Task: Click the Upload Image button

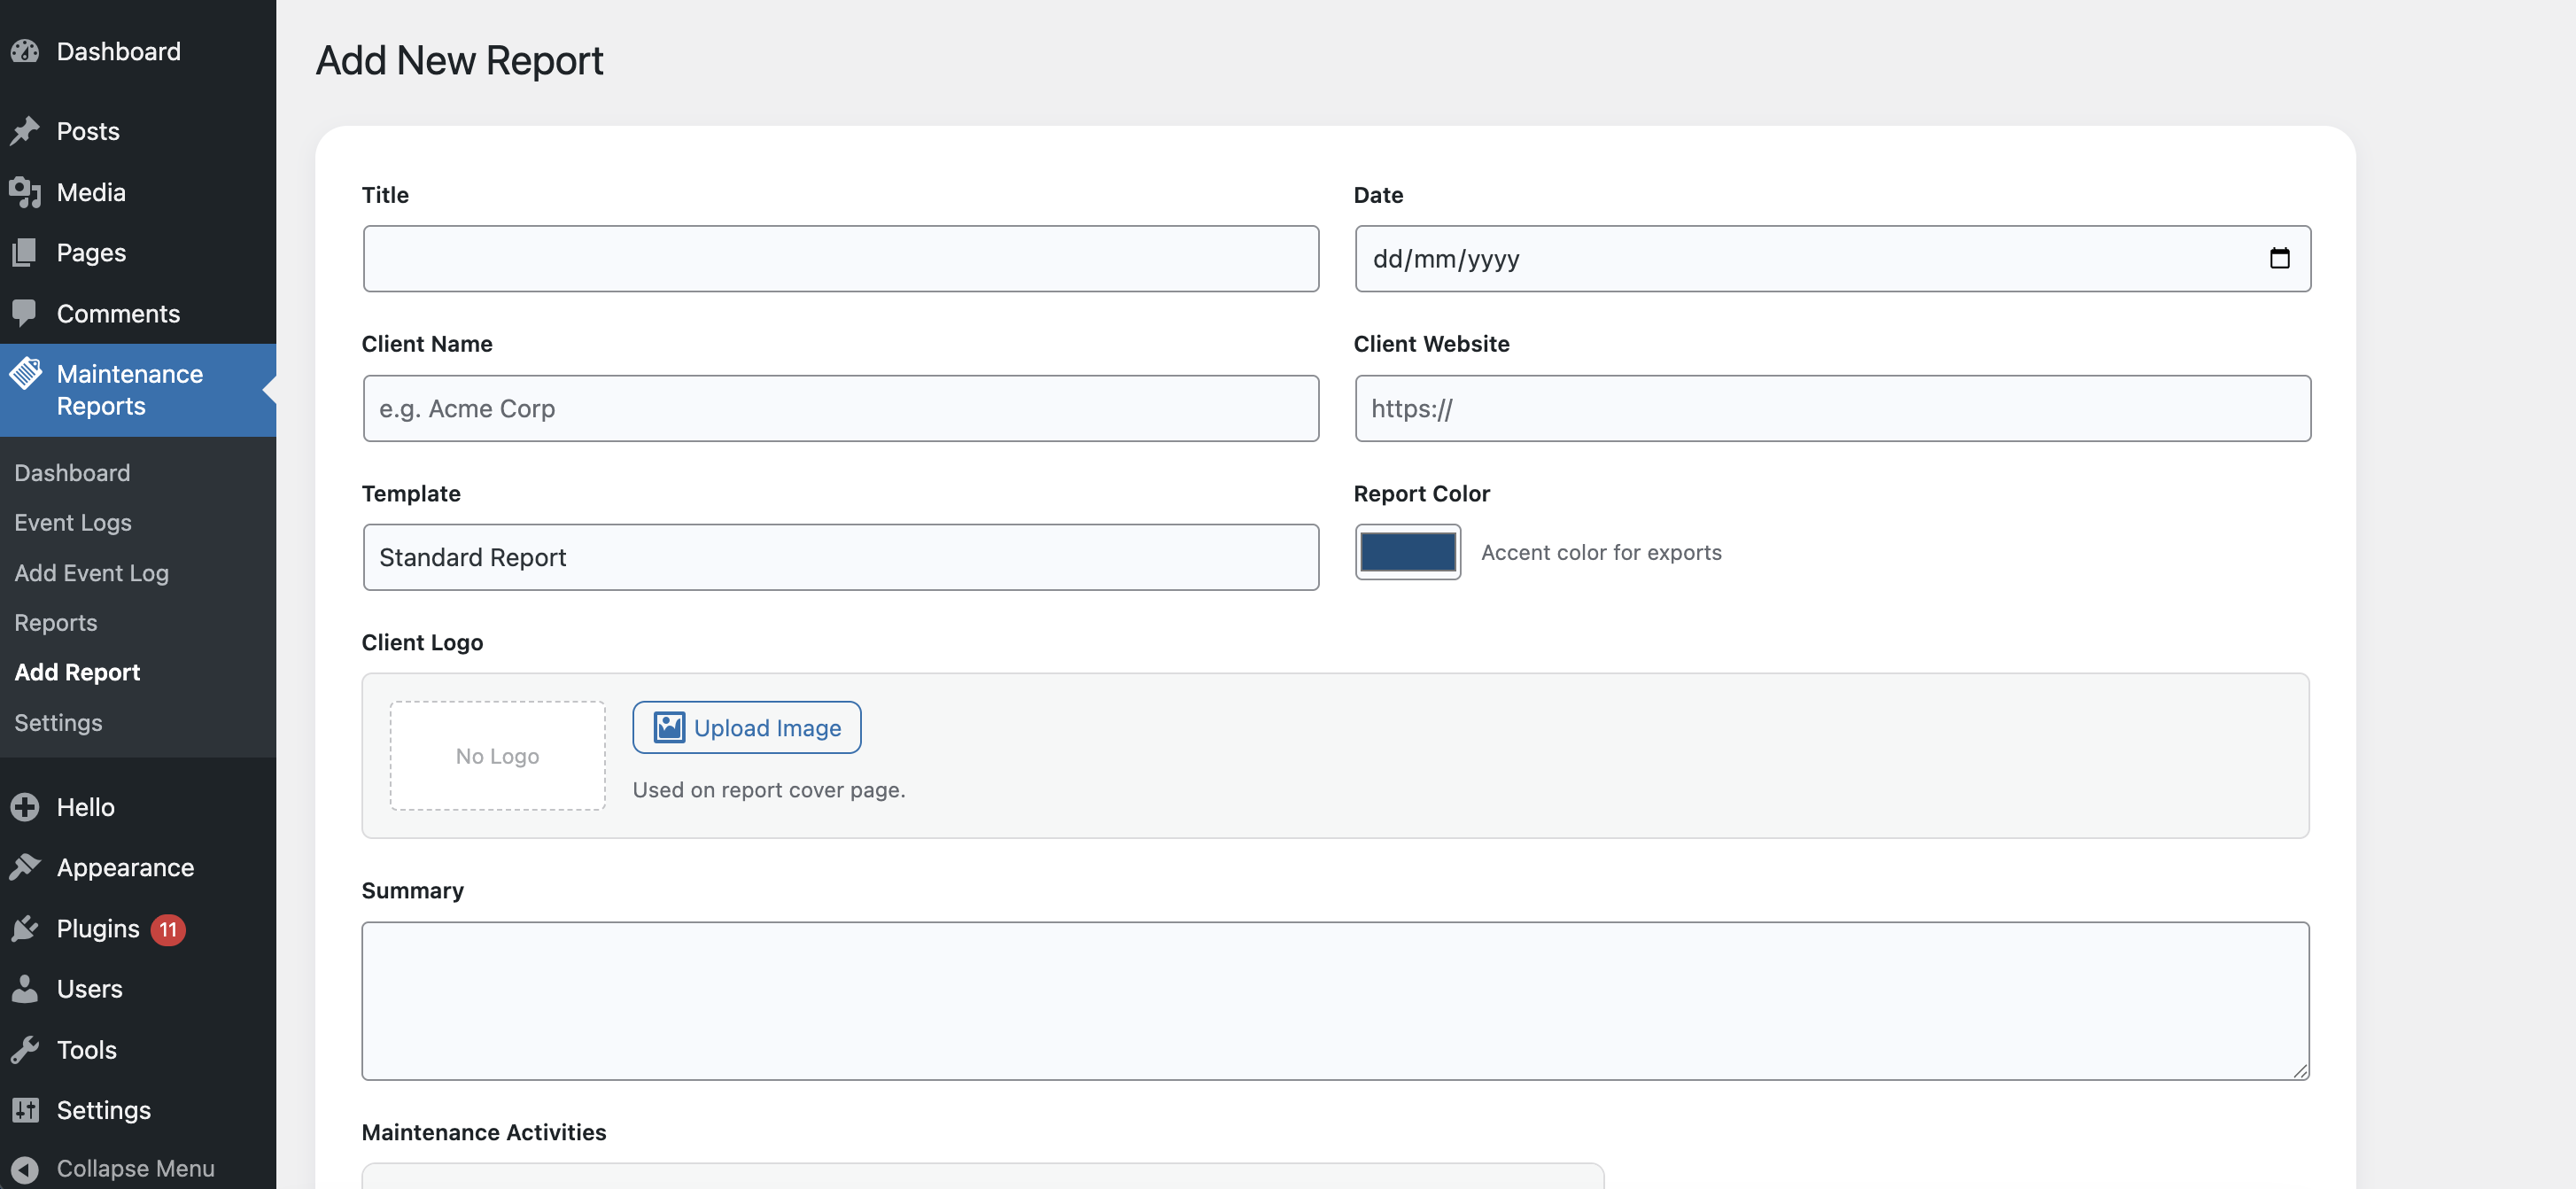Action: 747,727
